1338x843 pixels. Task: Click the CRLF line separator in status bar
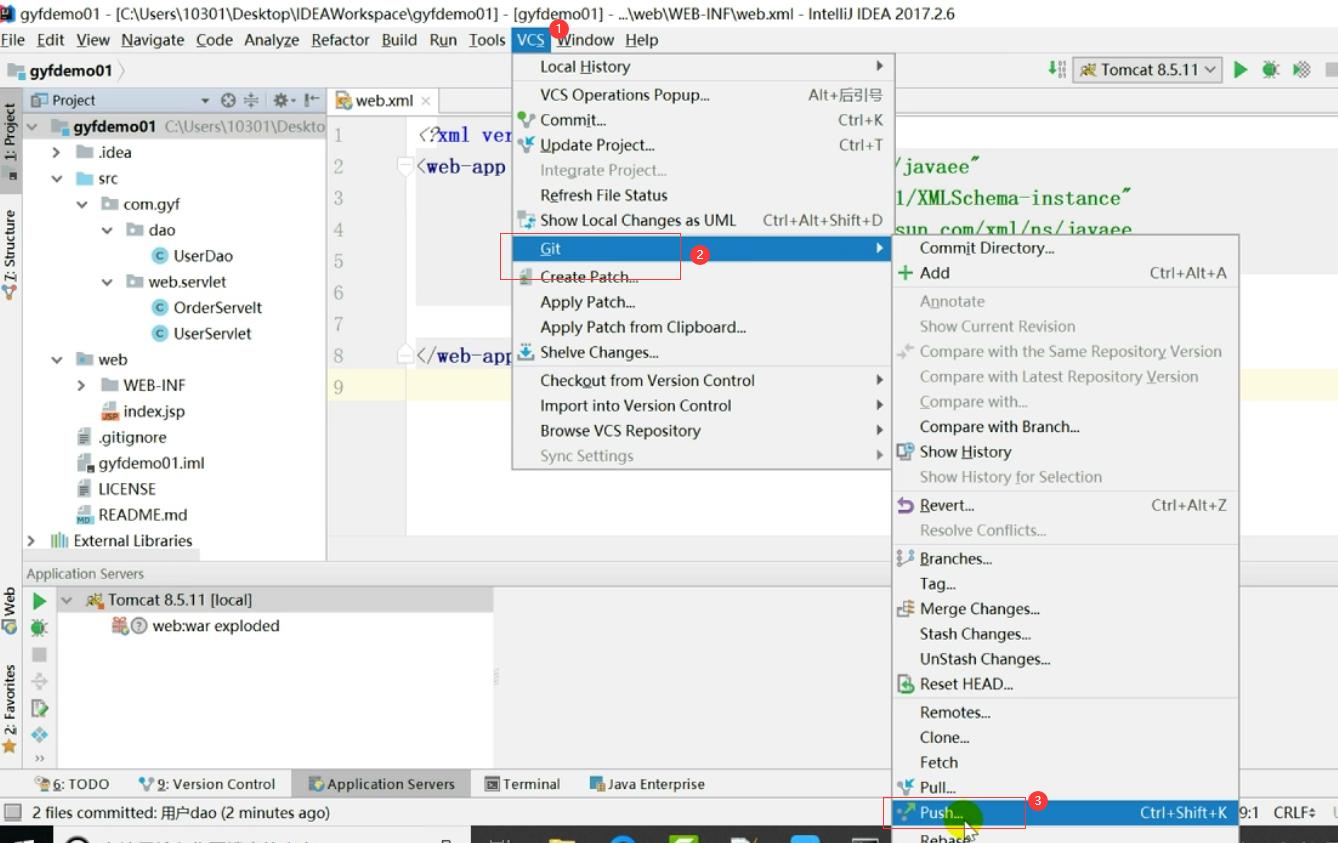(x=1295, y=813)
